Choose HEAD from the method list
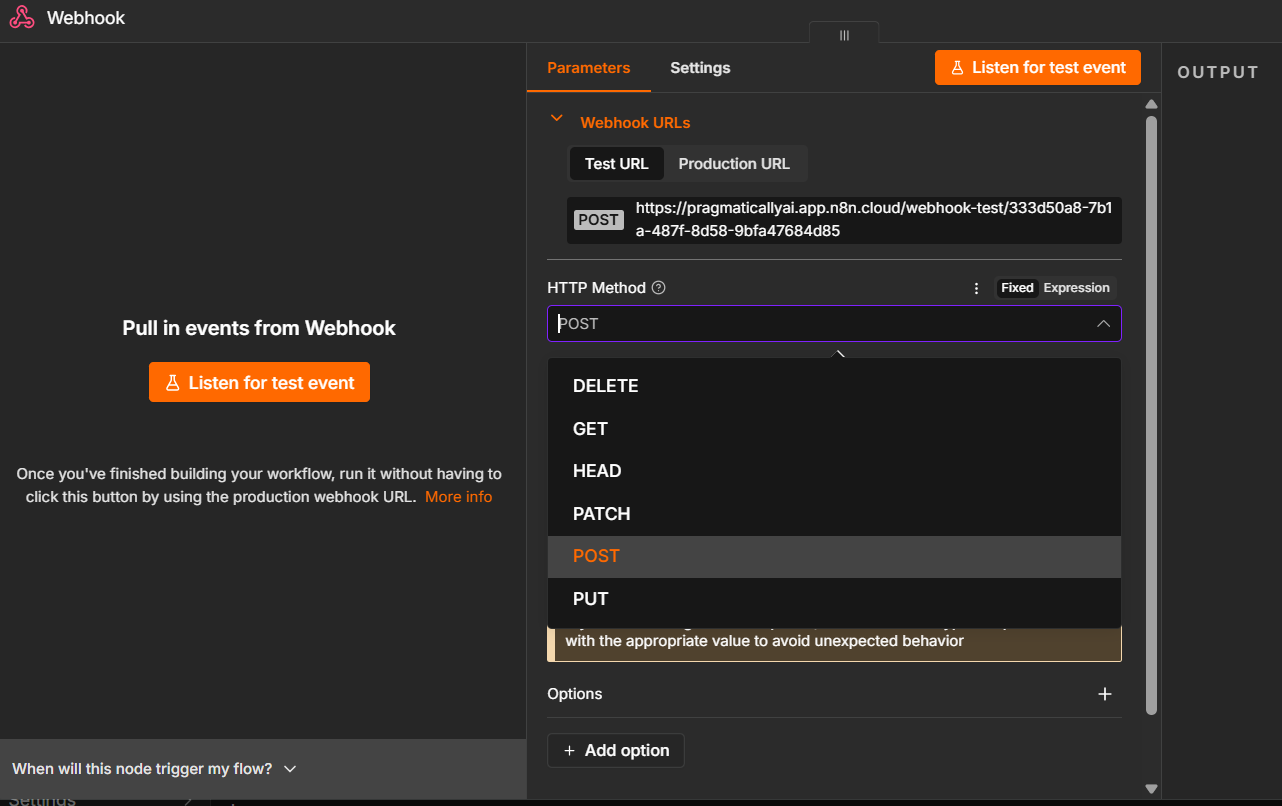Viewport: 1282px width, 806px height. 834,471
